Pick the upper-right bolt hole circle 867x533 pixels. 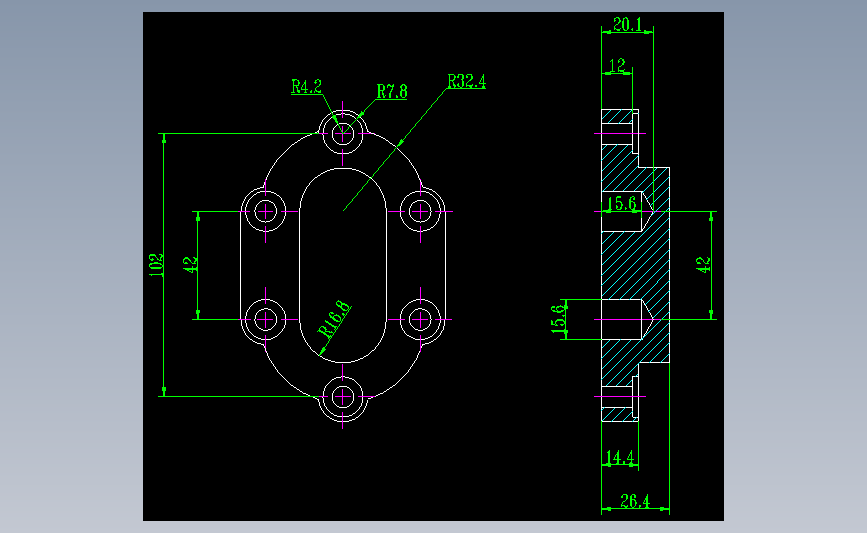point(420,211)
